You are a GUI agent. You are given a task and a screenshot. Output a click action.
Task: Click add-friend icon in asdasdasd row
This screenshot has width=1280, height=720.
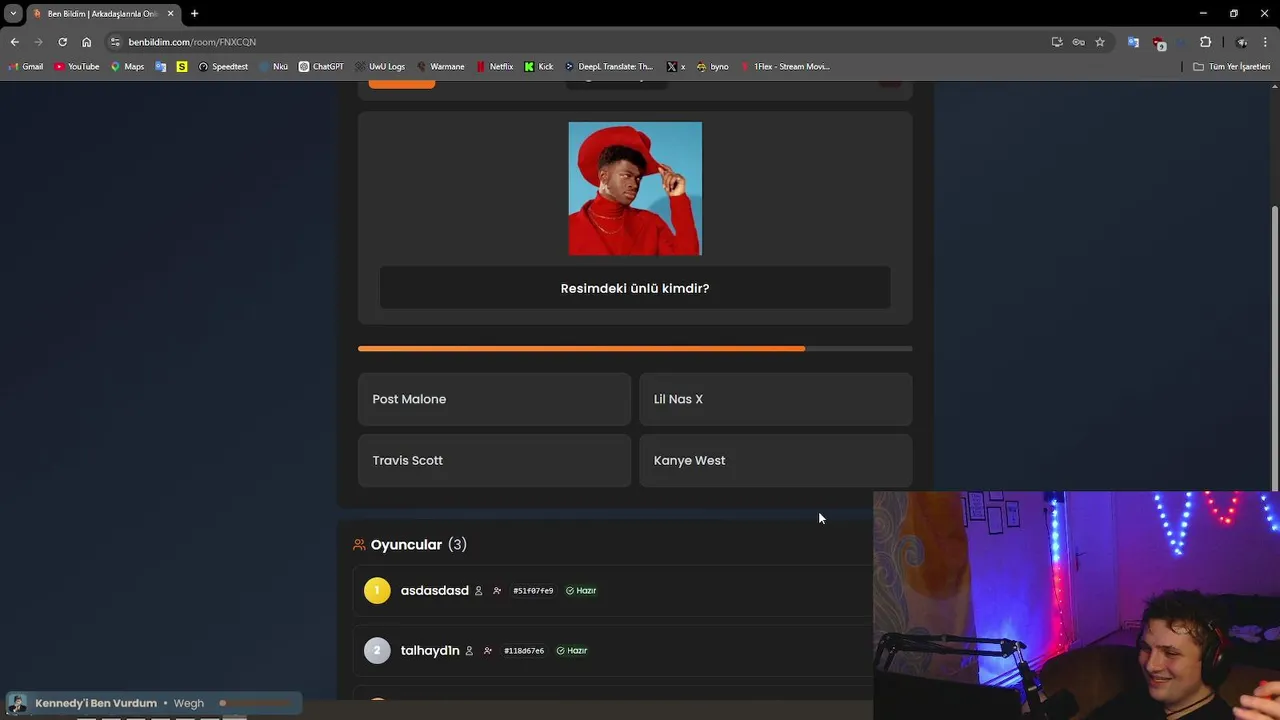497,591
